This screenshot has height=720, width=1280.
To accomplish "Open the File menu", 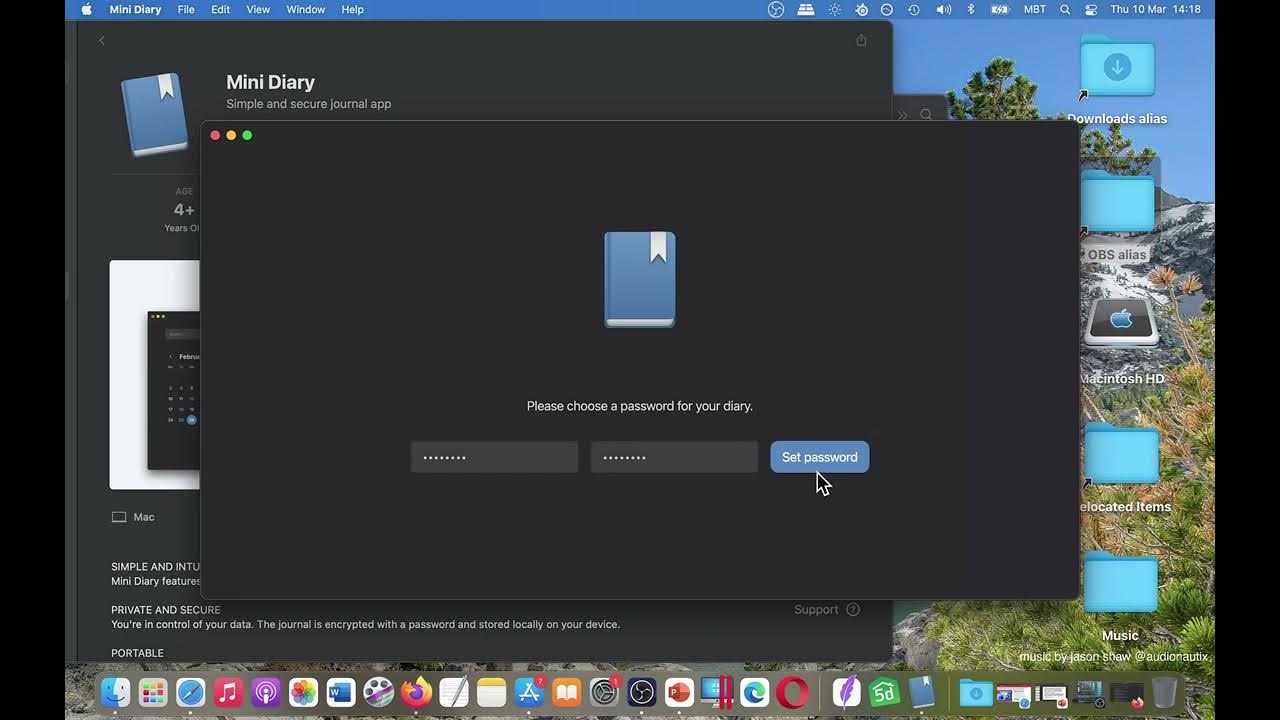I will pos(186,9).
